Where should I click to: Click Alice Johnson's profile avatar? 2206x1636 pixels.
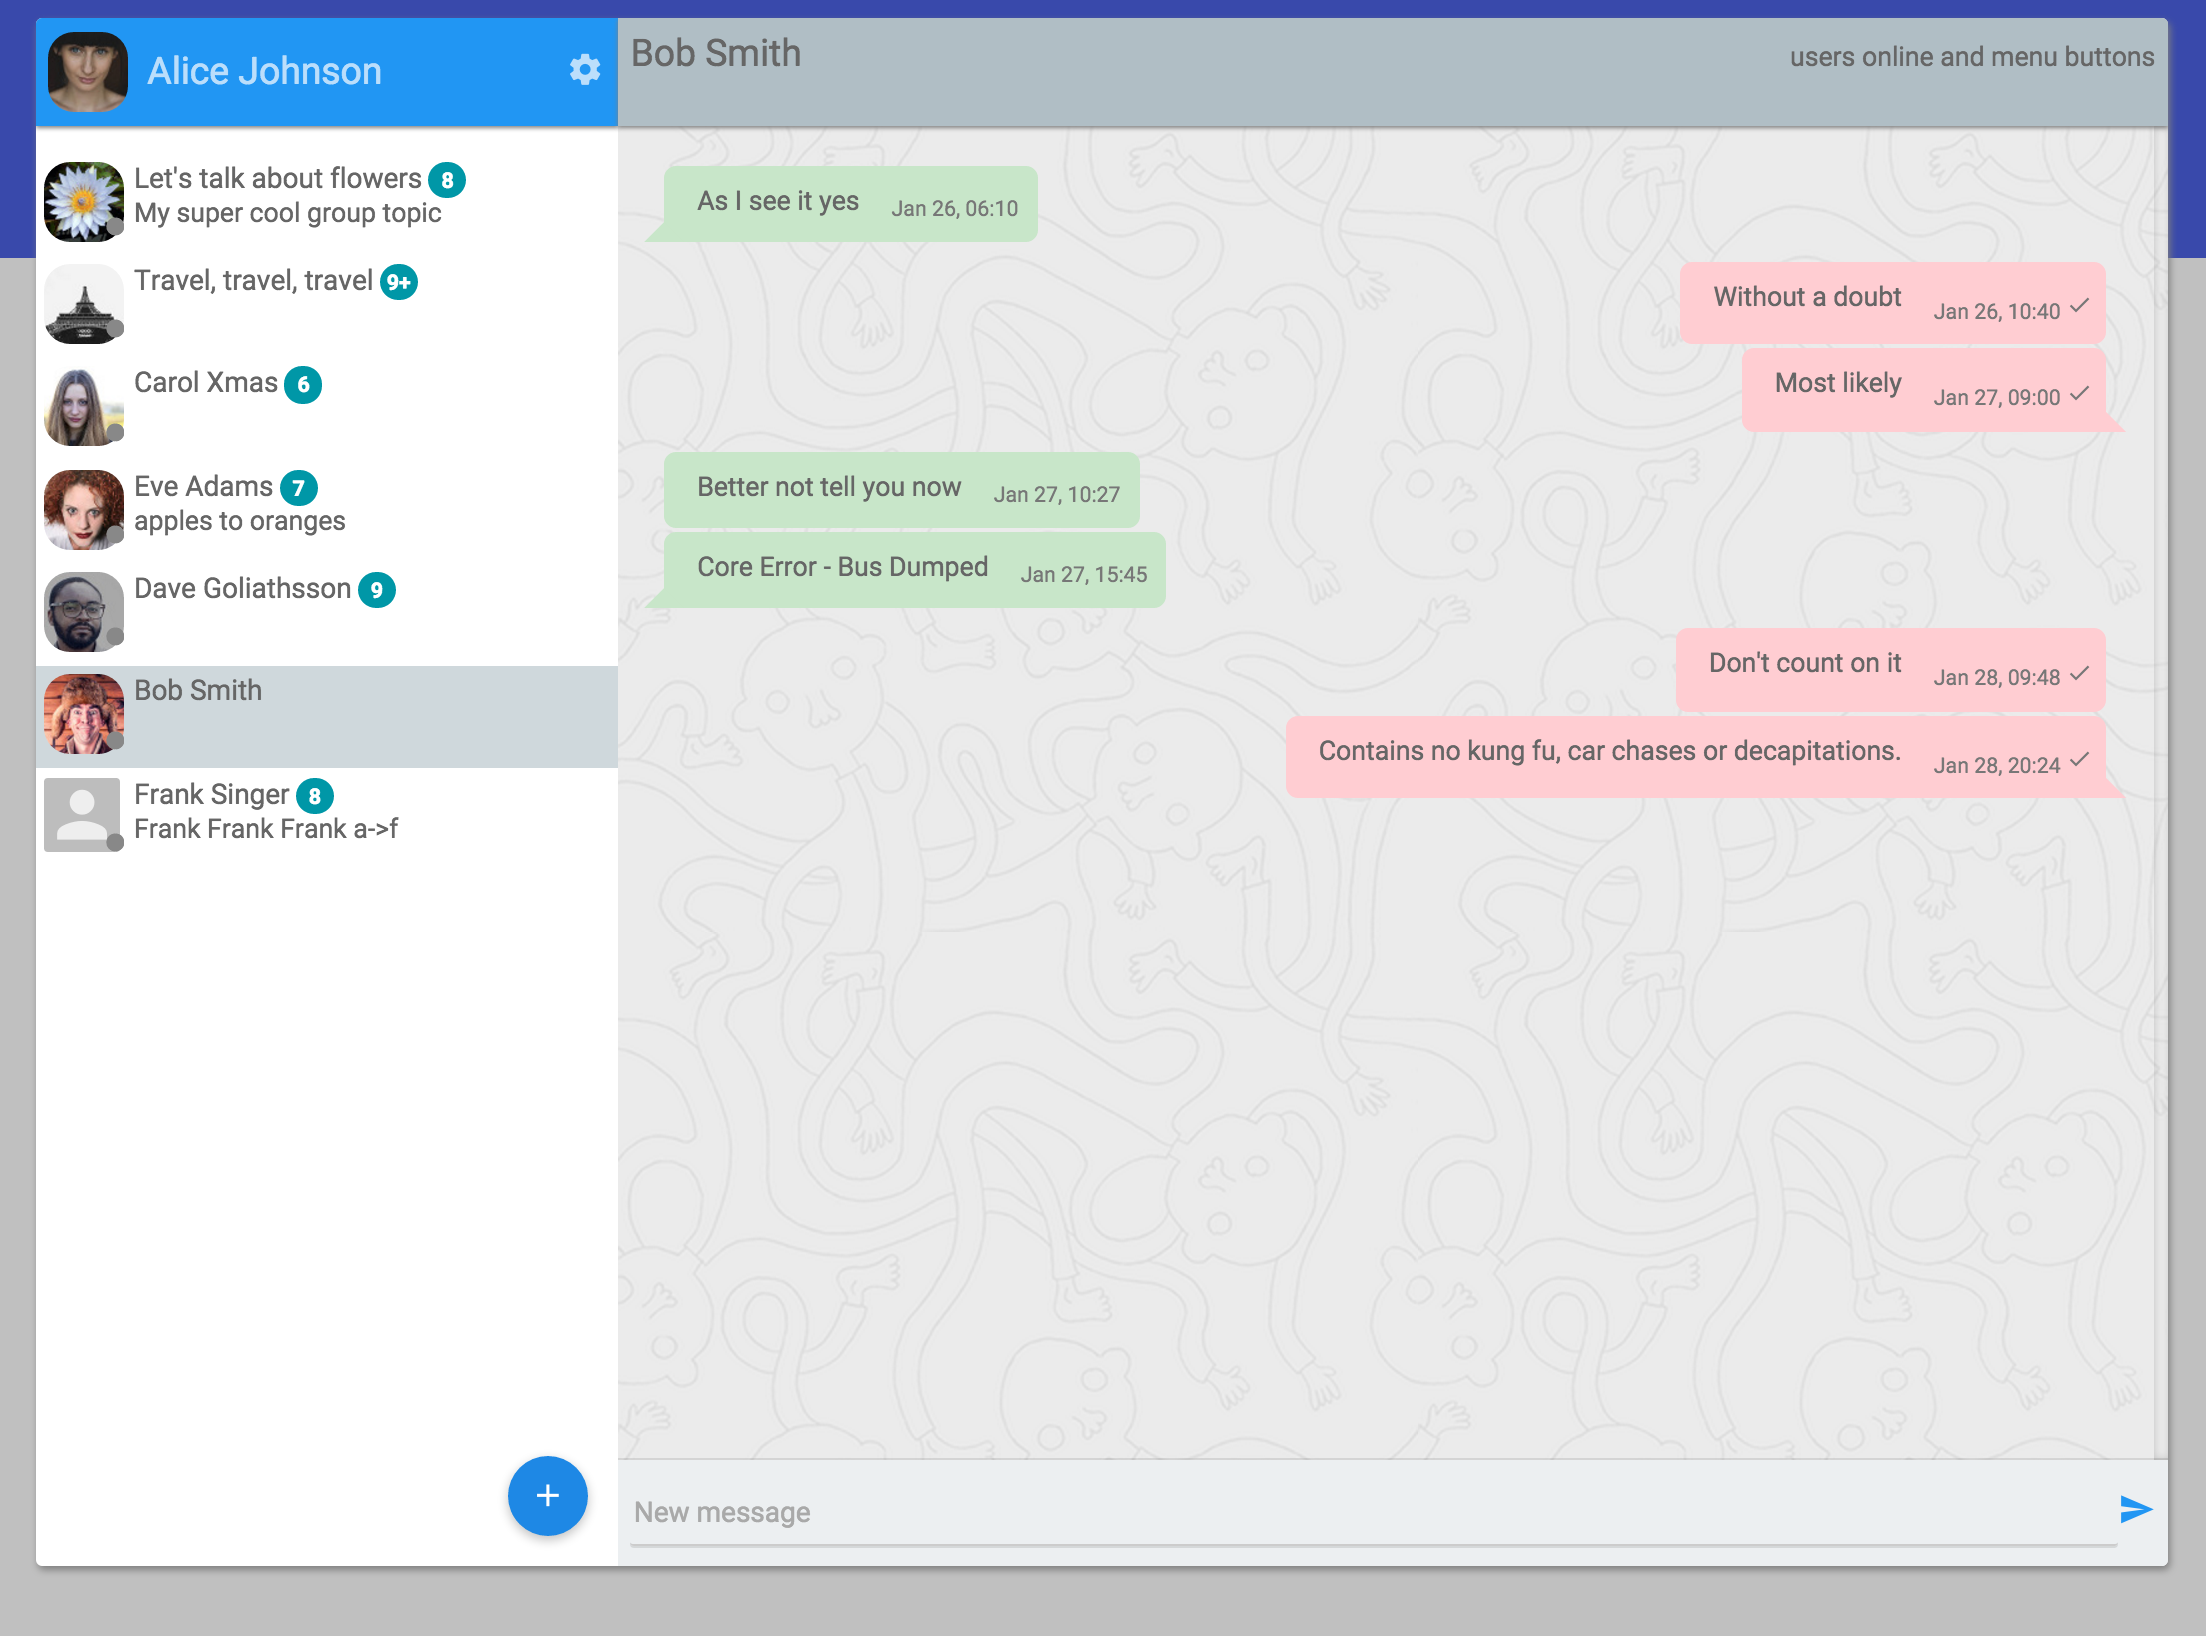coord(88,71)
